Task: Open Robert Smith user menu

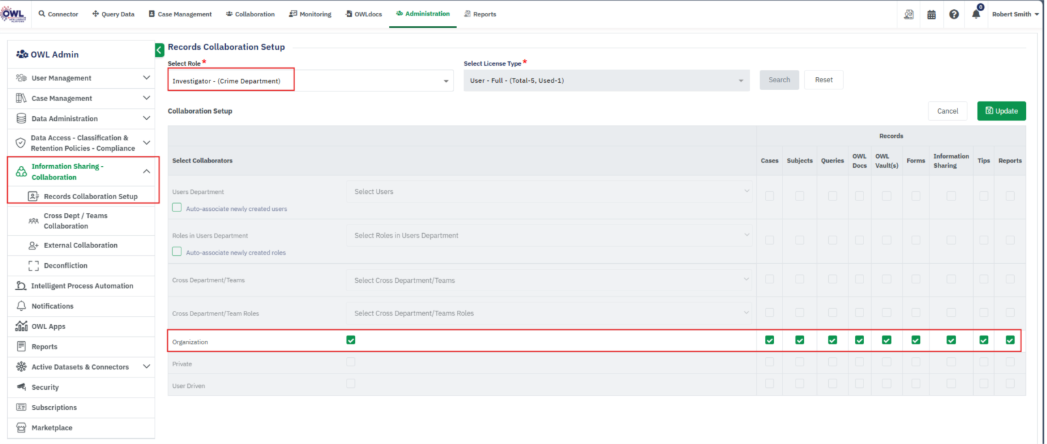Action: (x=1015, y=14)
